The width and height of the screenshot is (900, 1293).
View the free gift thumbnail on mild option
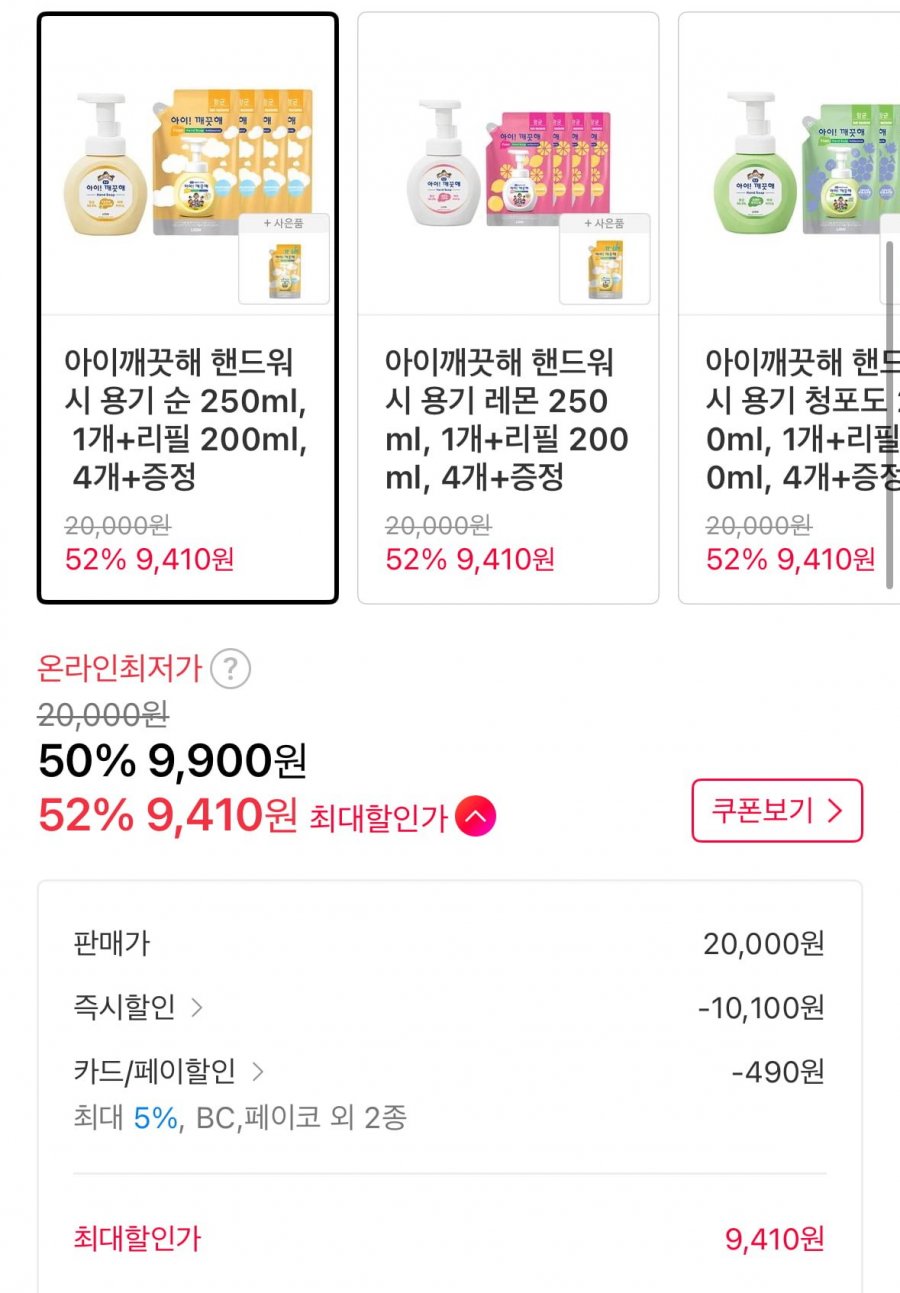284,267
